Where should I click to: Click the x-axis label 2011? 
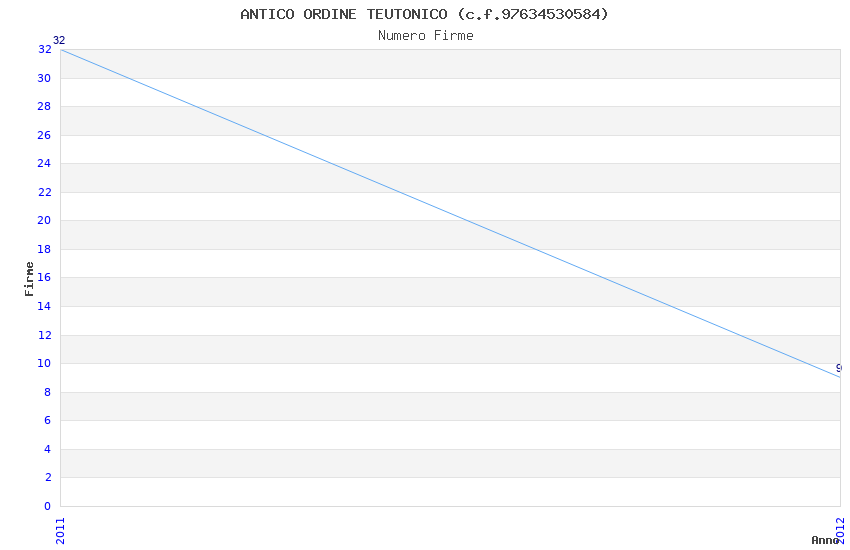pos(60,531)
